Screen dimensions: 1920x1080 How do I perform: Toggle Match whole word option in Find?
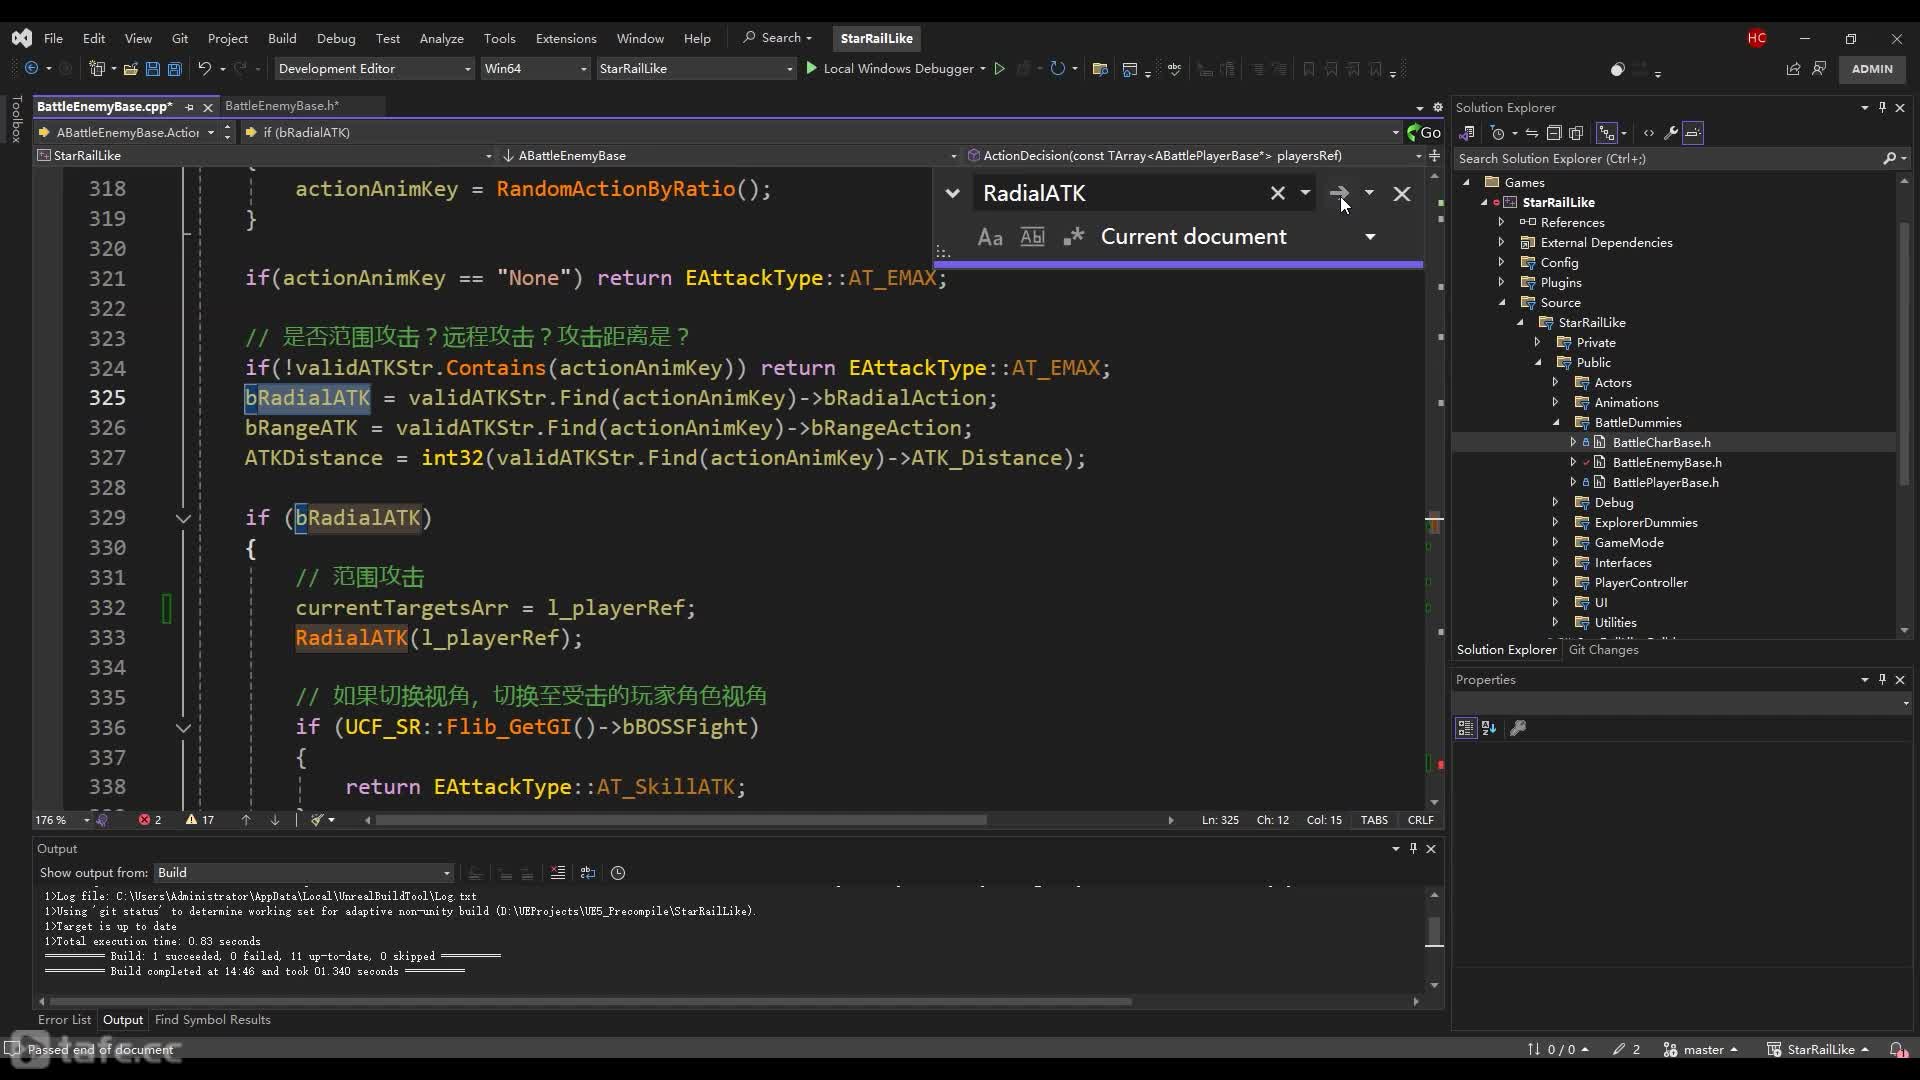coord(1032,237)
